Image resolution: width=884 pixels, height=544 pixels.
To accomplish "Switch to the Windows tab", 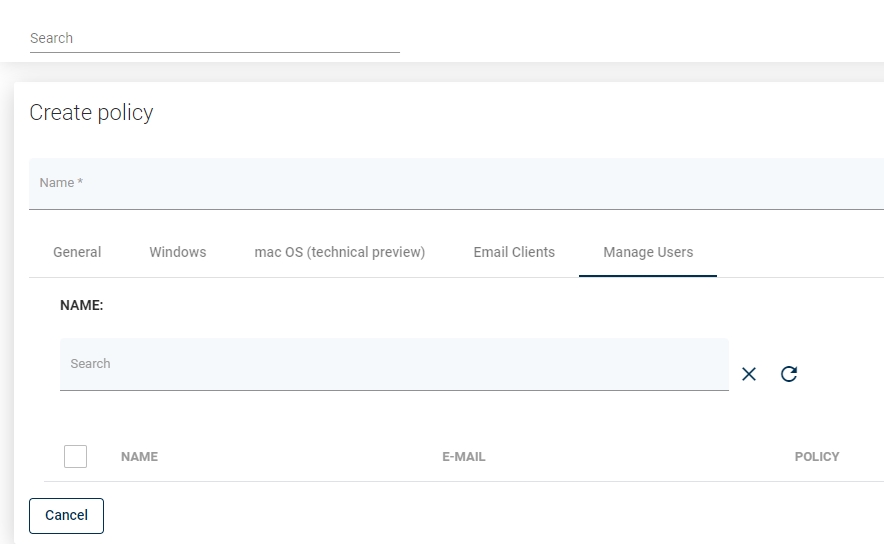I will click(x=178, y=252).
